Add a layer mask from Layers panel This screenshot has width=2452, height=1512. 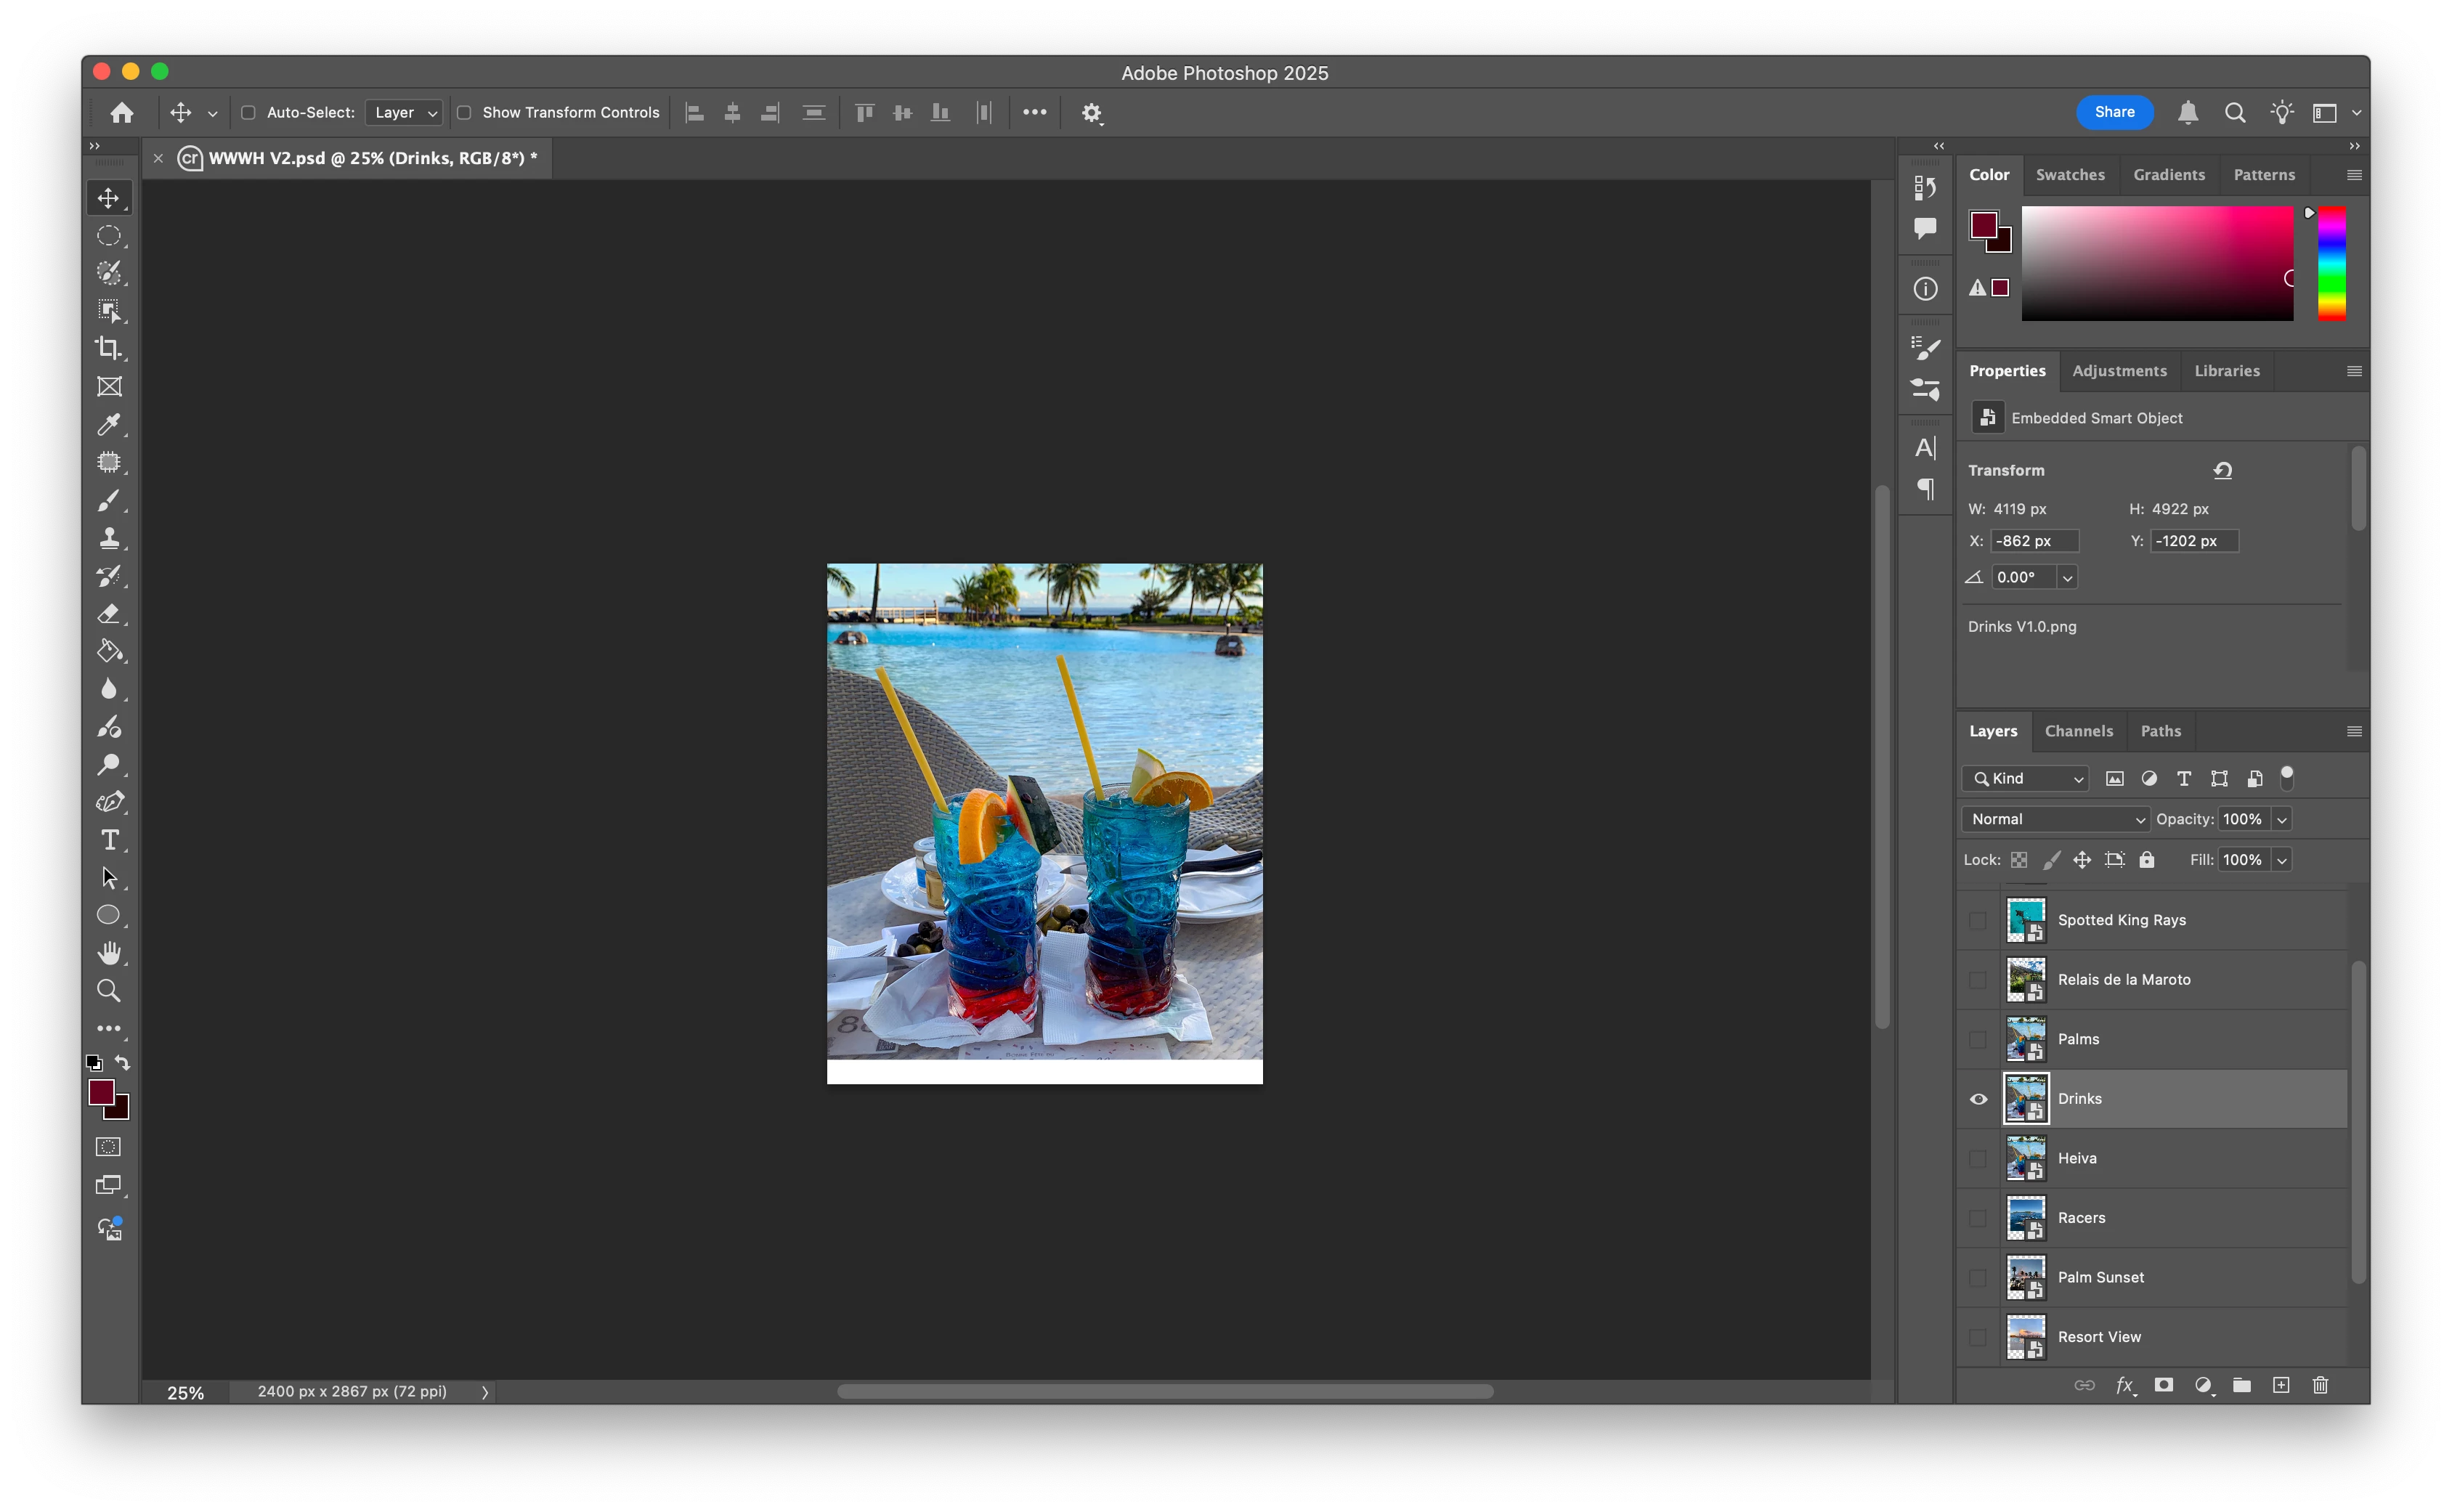[x=2163, y=1385]
